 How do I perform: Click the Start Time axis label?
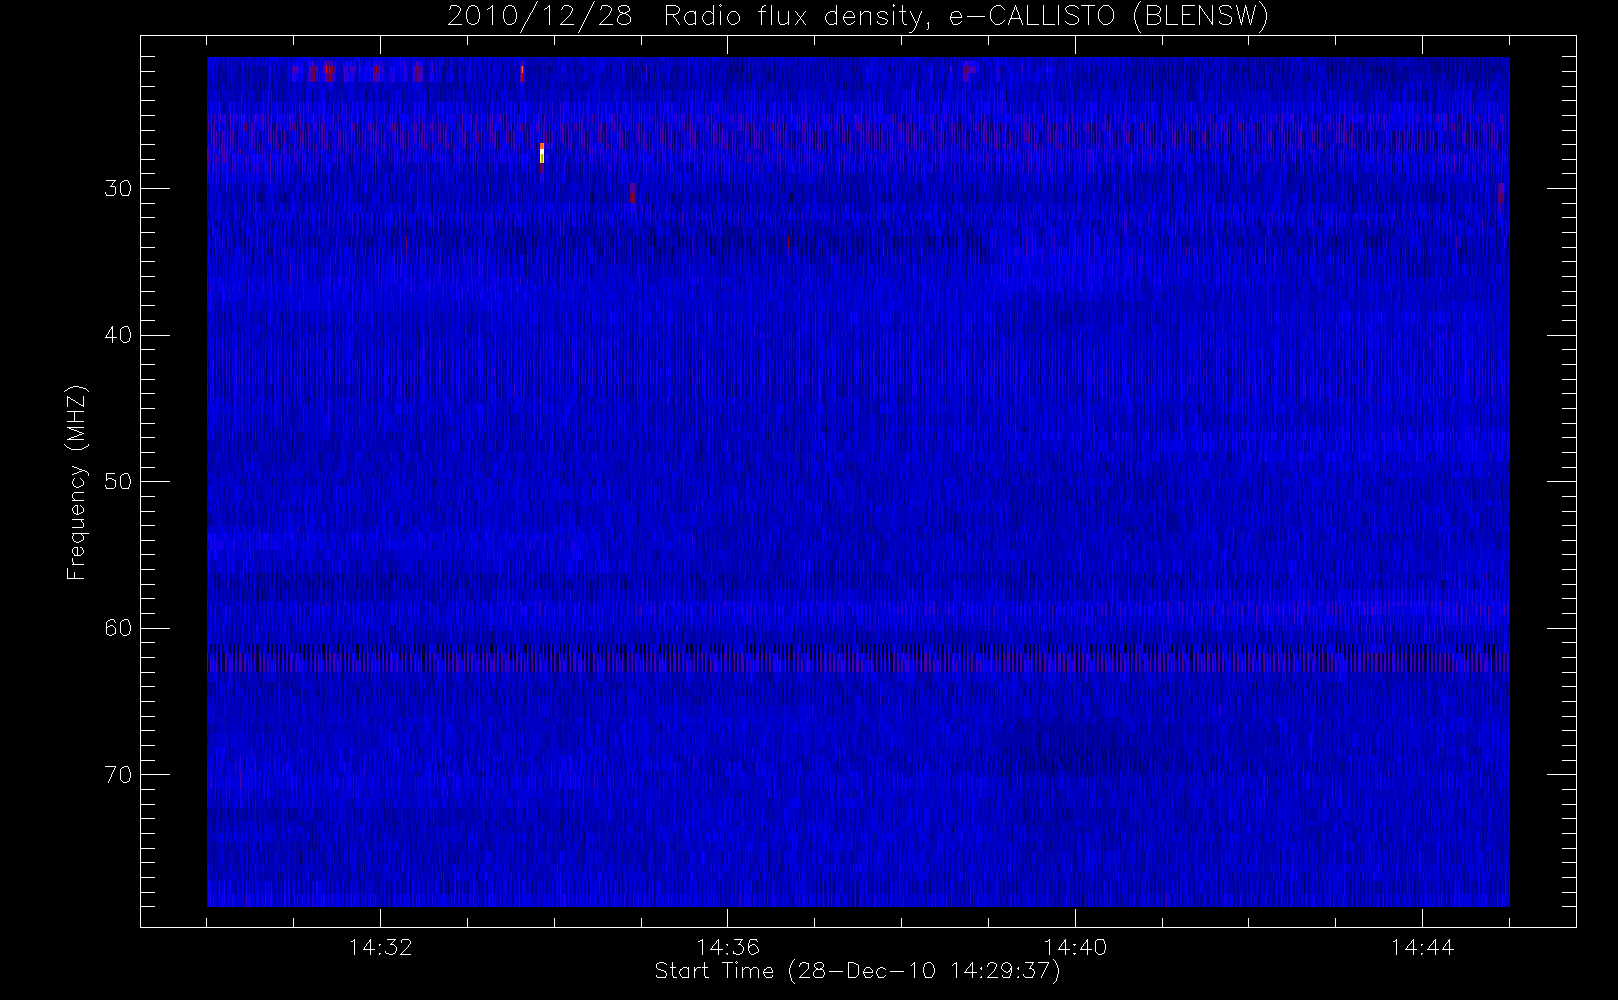pos(857,971)
